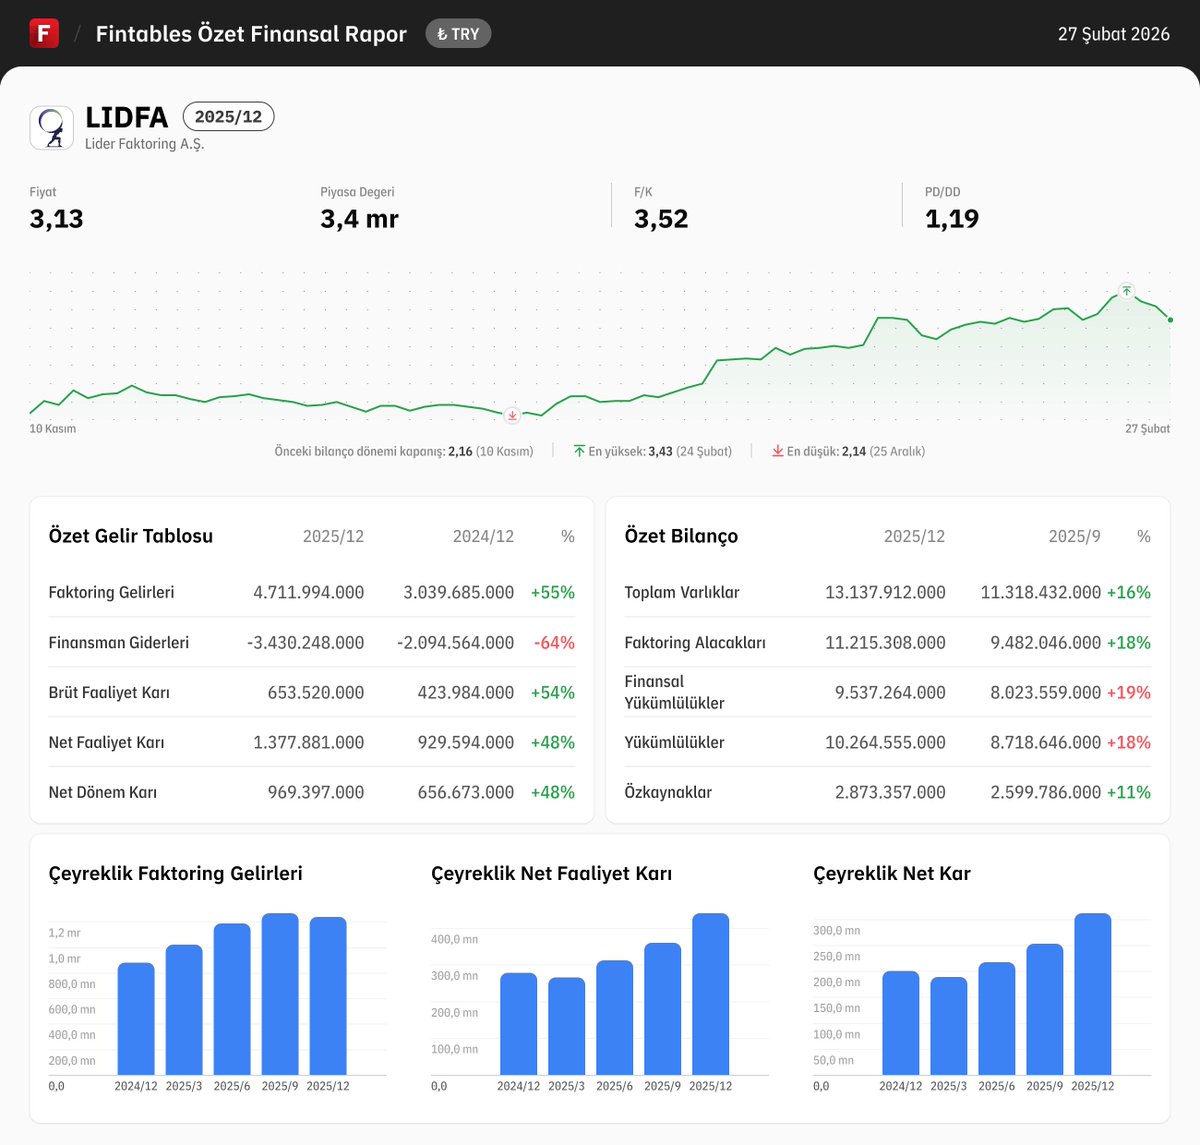Screen dimensions: 1200x1145
Task: Click the Özet Bilanço heading
Action: point(681,536)
